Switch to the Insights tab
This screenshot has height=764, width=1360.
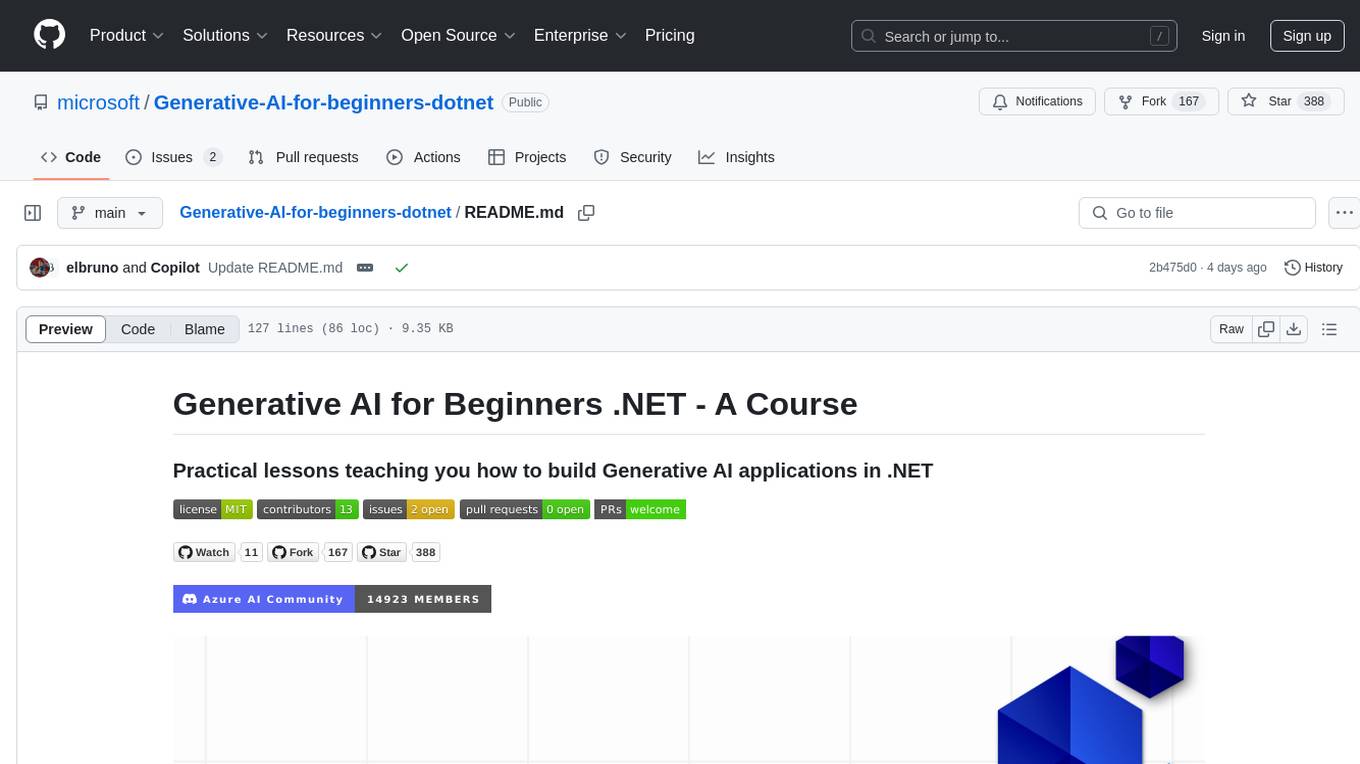point(736,157)
